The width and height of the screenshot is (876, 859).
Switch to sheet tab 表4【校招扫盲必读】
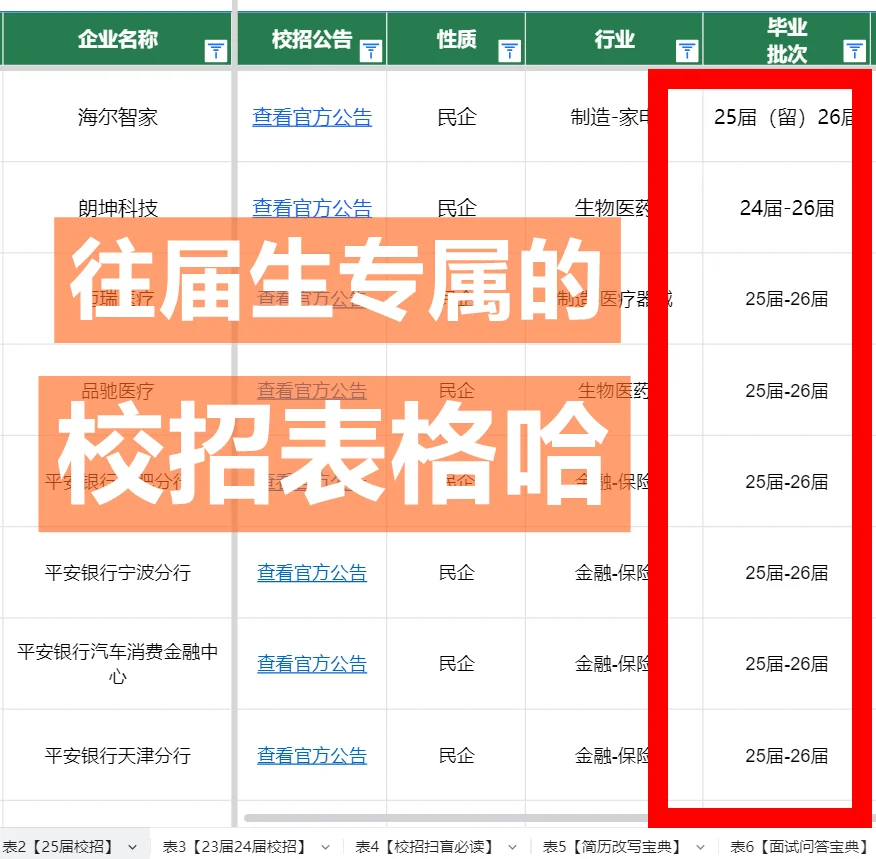point(425,847)
